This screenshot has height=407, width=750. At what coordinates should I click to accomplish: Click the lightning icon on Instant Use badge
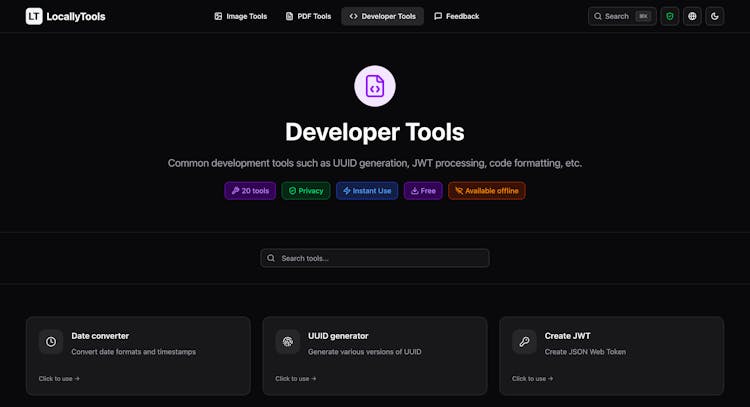[x=347, y=191]
